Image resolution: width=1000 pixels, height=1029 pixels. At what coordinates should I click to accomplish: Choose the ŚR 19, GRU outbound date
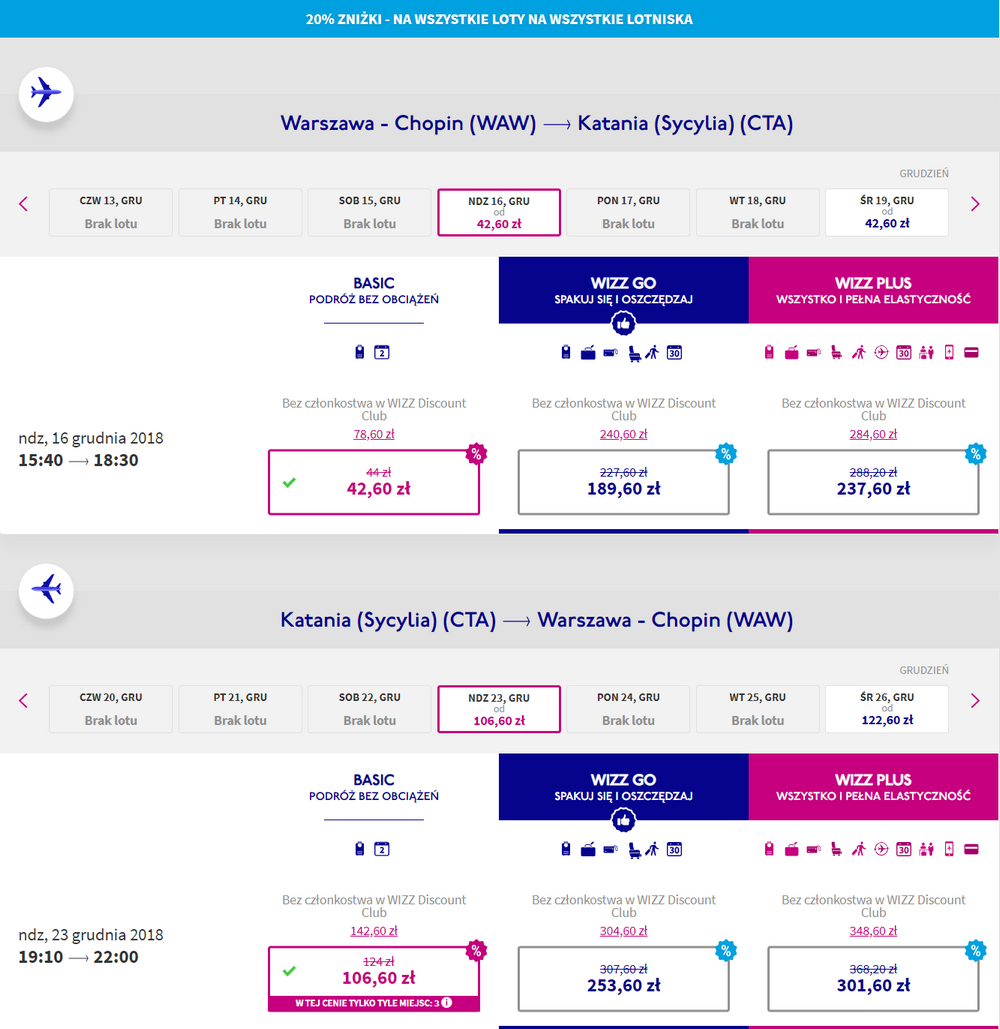point(886,212)
